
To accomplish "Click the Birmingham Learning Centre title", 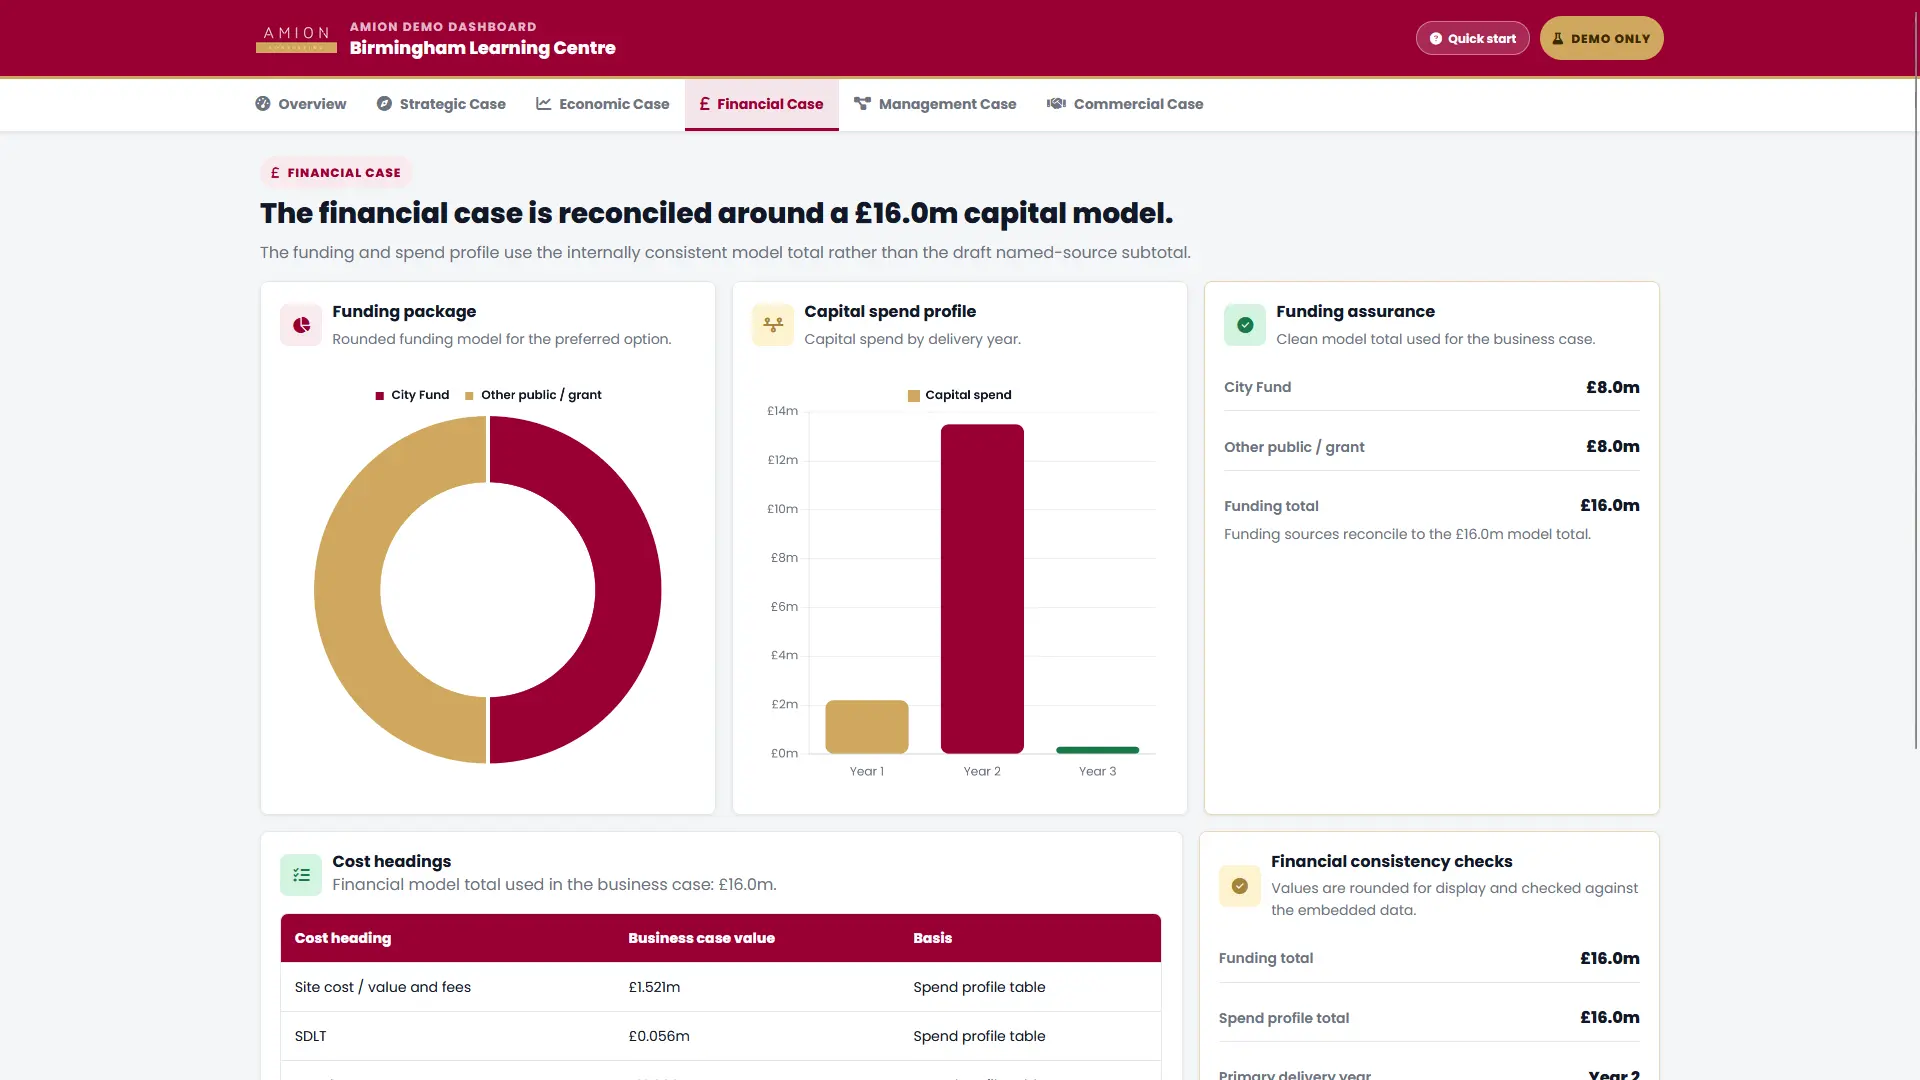I will coord(482,48).
